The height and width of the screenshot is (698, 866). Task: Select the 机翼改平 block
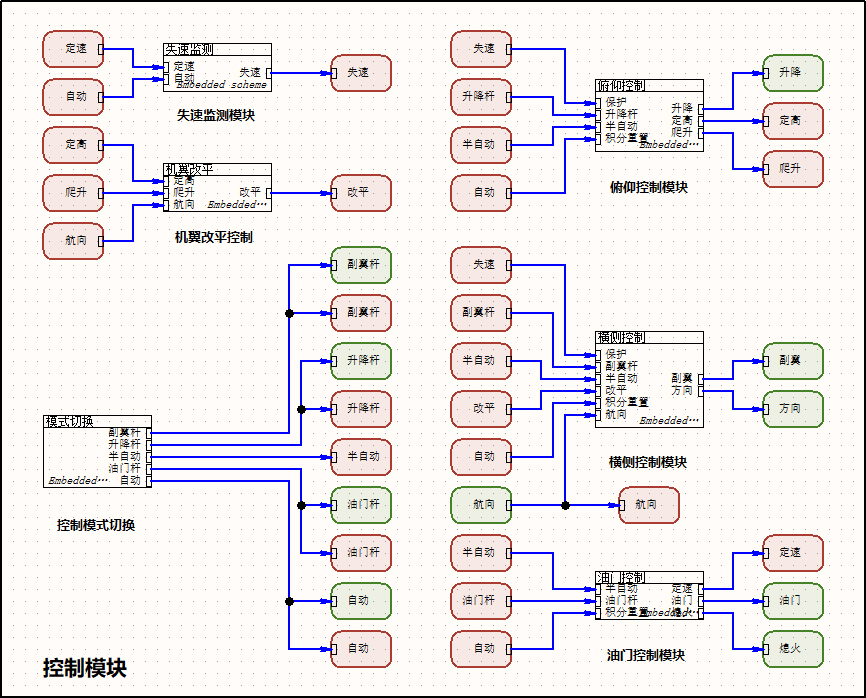click(x=217, y=188)
